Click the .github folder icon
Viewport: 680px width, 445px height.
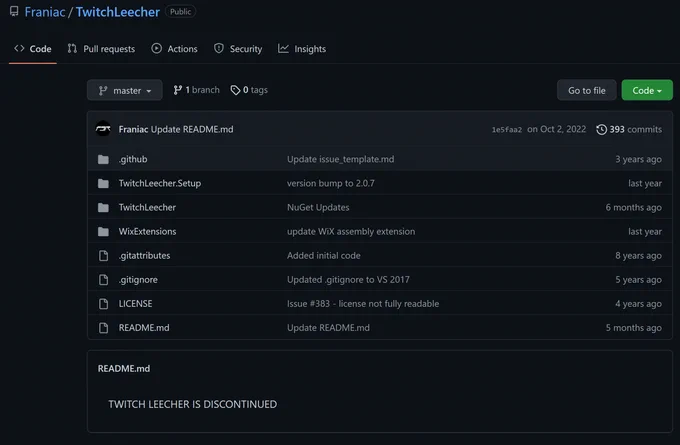point(103,159)
